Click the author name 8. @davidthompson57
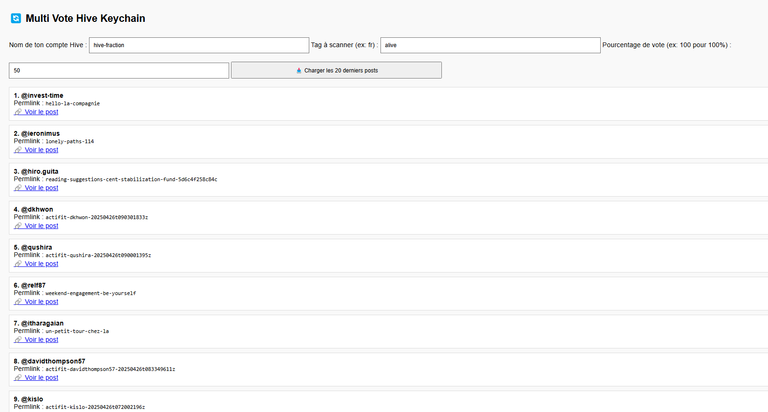The height and width of the screenshot is (412, 768). 49,361
